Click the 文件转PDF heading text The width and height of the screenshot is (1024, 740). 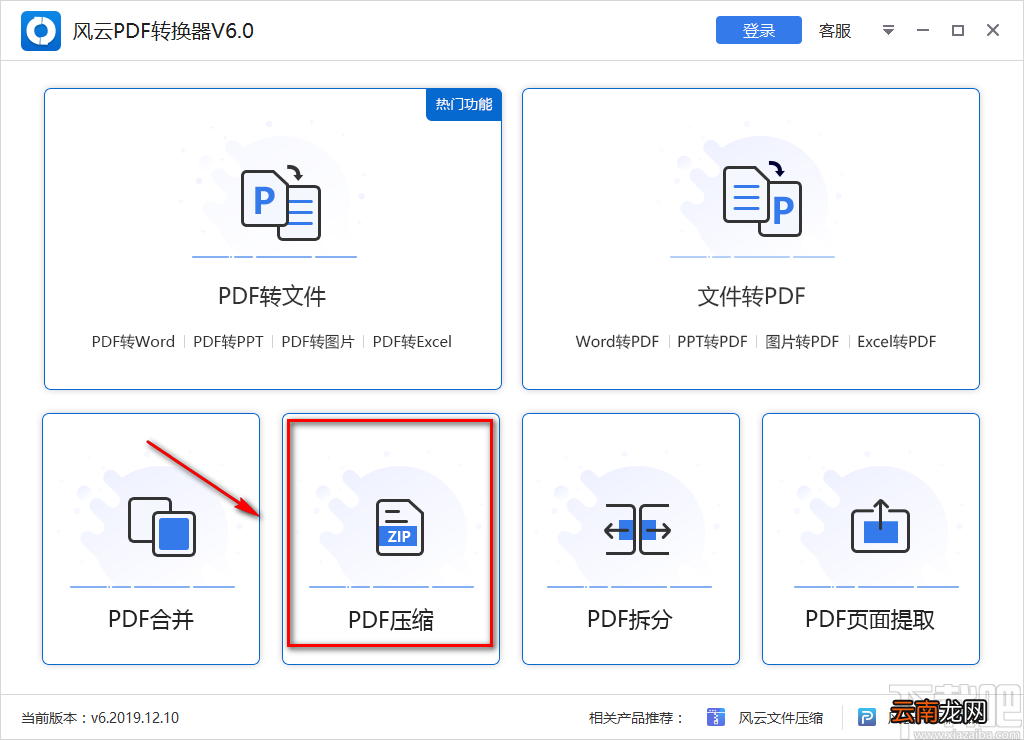[751, 296]
